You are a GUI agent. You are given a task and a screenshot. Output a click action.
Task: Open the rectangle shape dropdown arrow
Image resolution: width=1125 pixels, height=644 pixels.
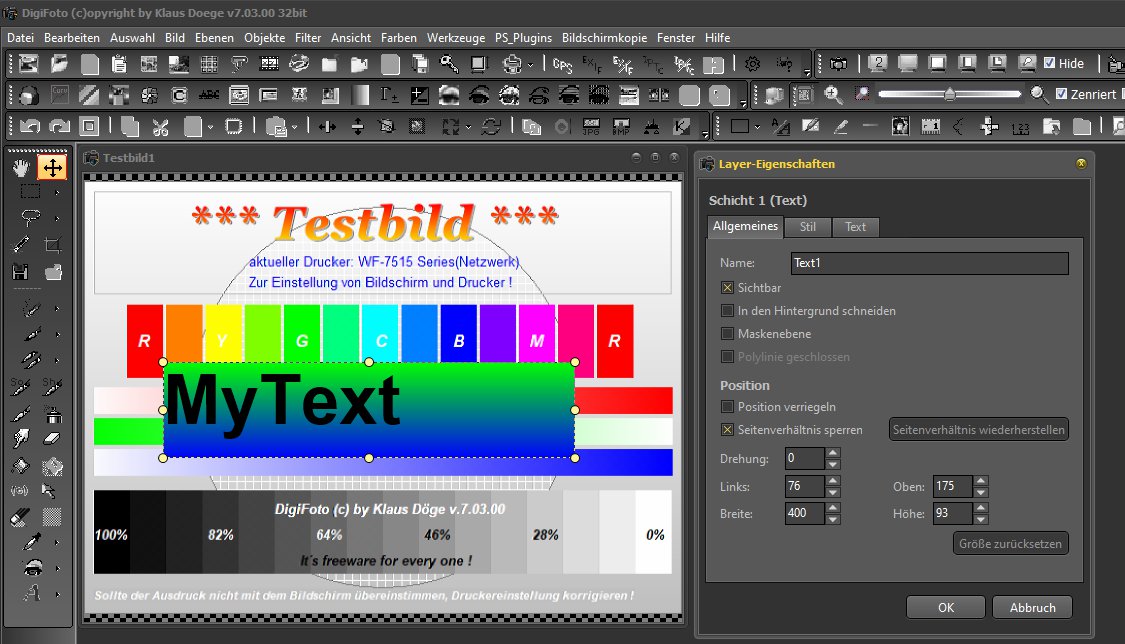click(x=758, y=128)
